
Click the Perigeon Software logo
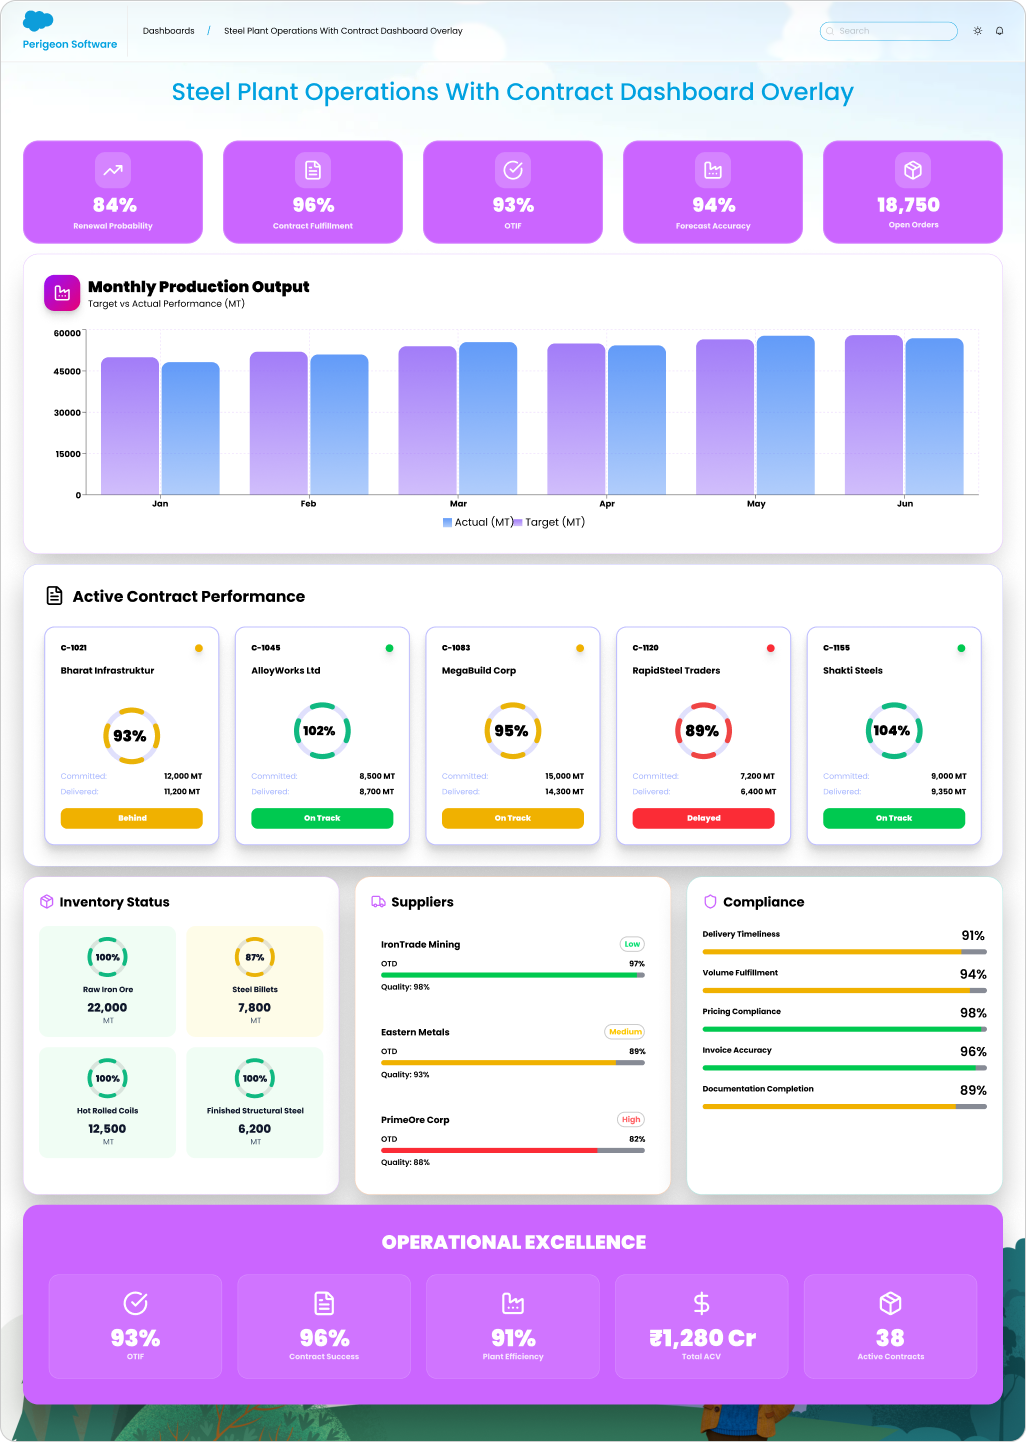(x=69, y=31)
